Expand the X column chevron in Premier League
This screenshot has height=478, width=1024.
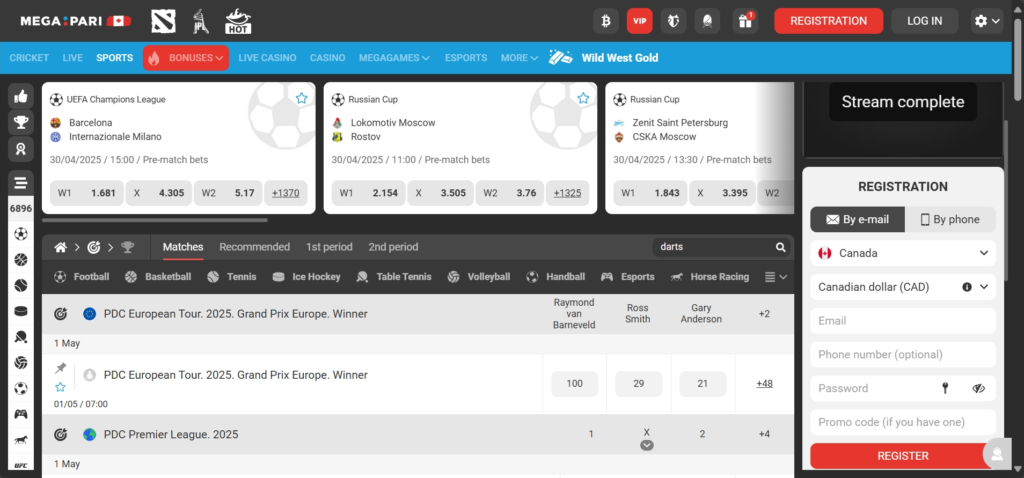tap(647, 445)
